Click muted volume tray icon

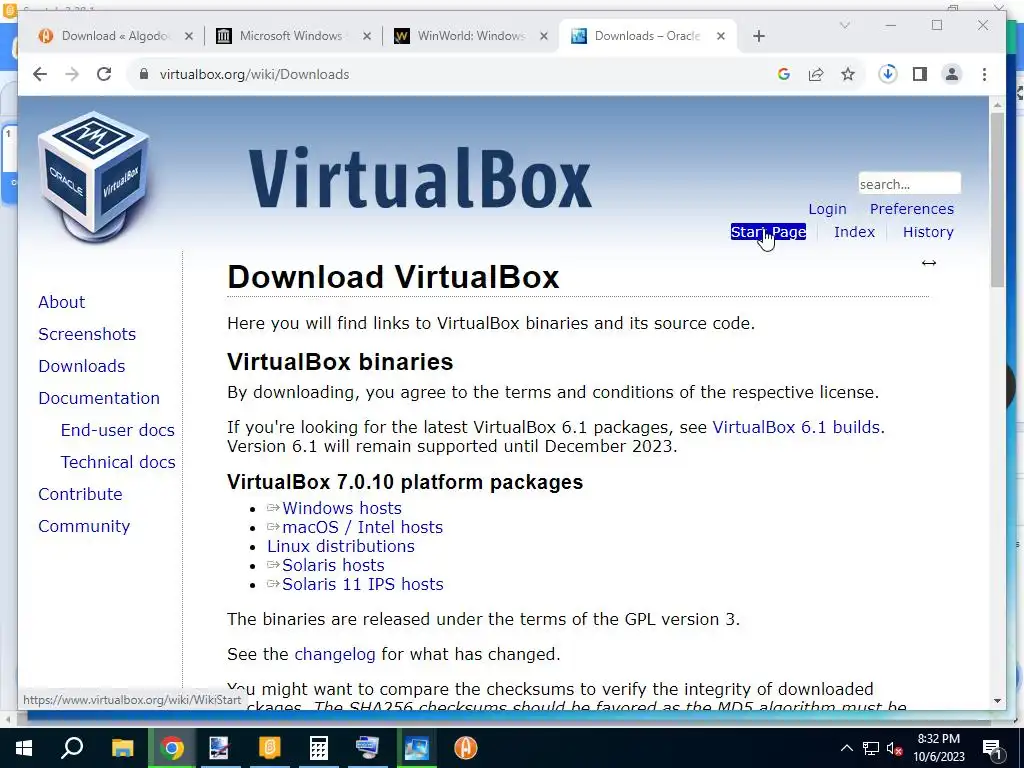click(894, 749)
